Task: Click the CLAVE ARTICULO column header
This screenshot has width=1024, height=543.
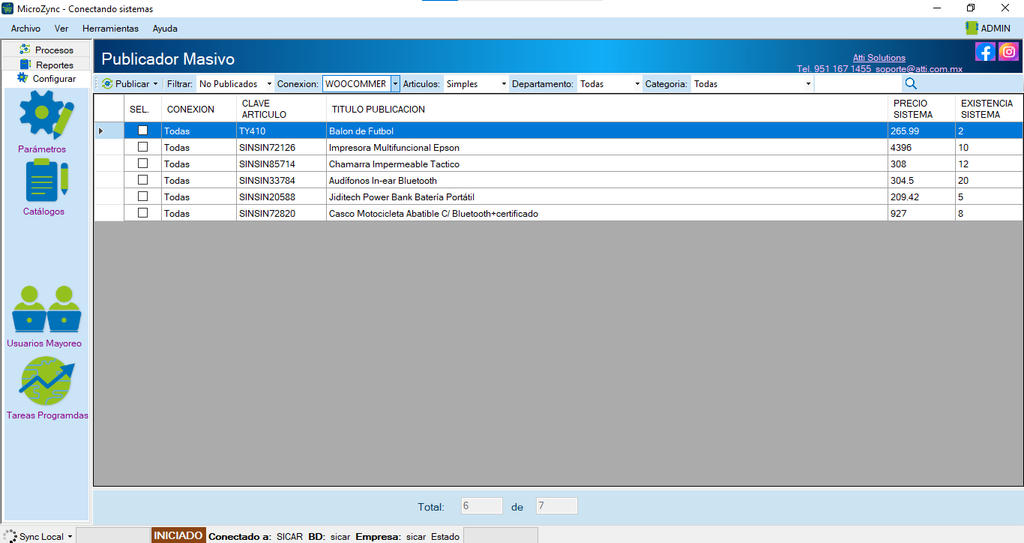Action: [281, 108]
